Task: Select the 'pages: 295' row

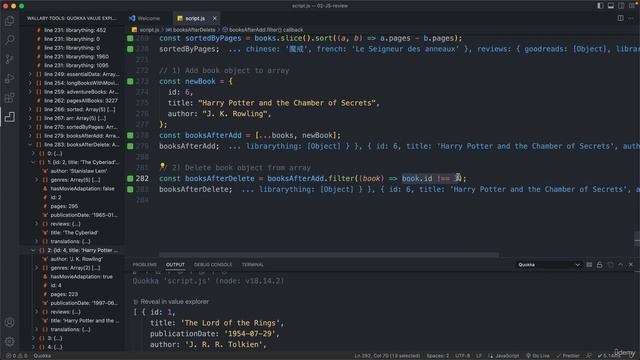Action: pyautogui.click(x=73, y=206)
